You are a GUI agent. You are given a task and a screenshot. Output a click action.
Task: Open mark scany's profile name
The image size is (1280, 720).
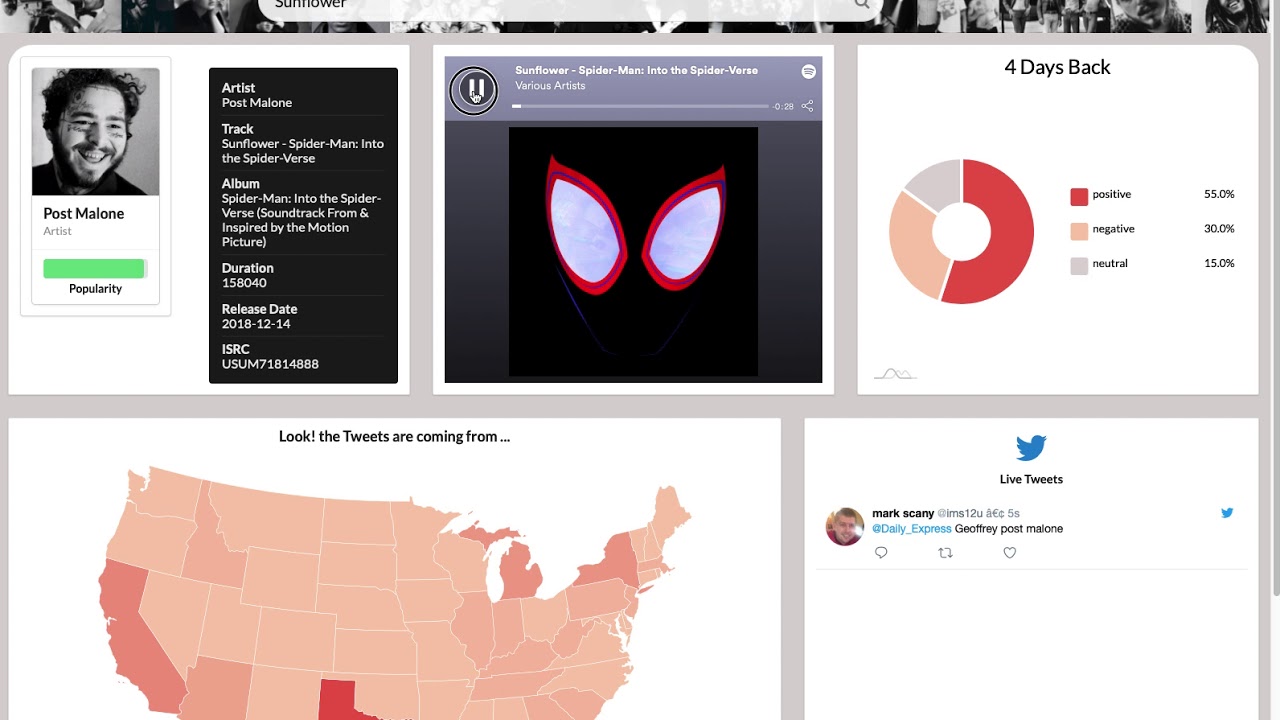903,513
